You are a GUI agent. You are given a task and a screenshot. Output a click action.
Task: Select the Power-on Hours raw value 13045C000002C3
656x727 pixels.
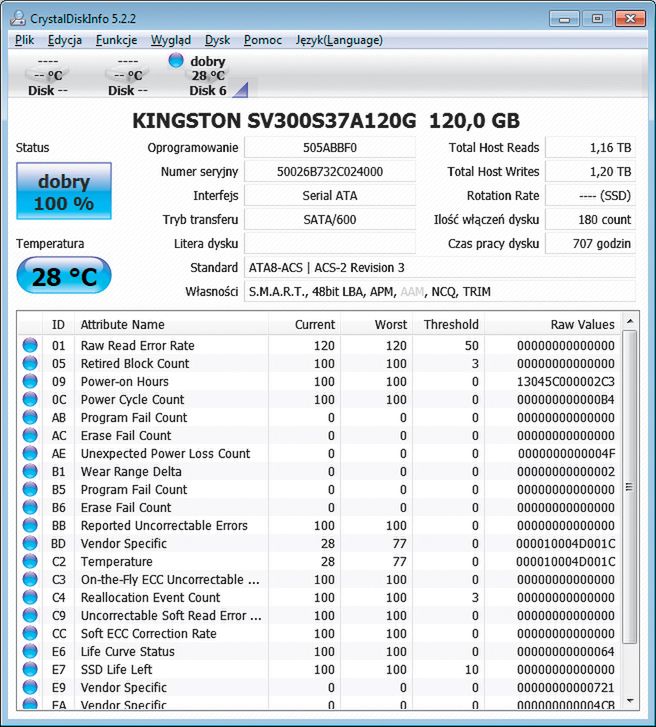566,382
